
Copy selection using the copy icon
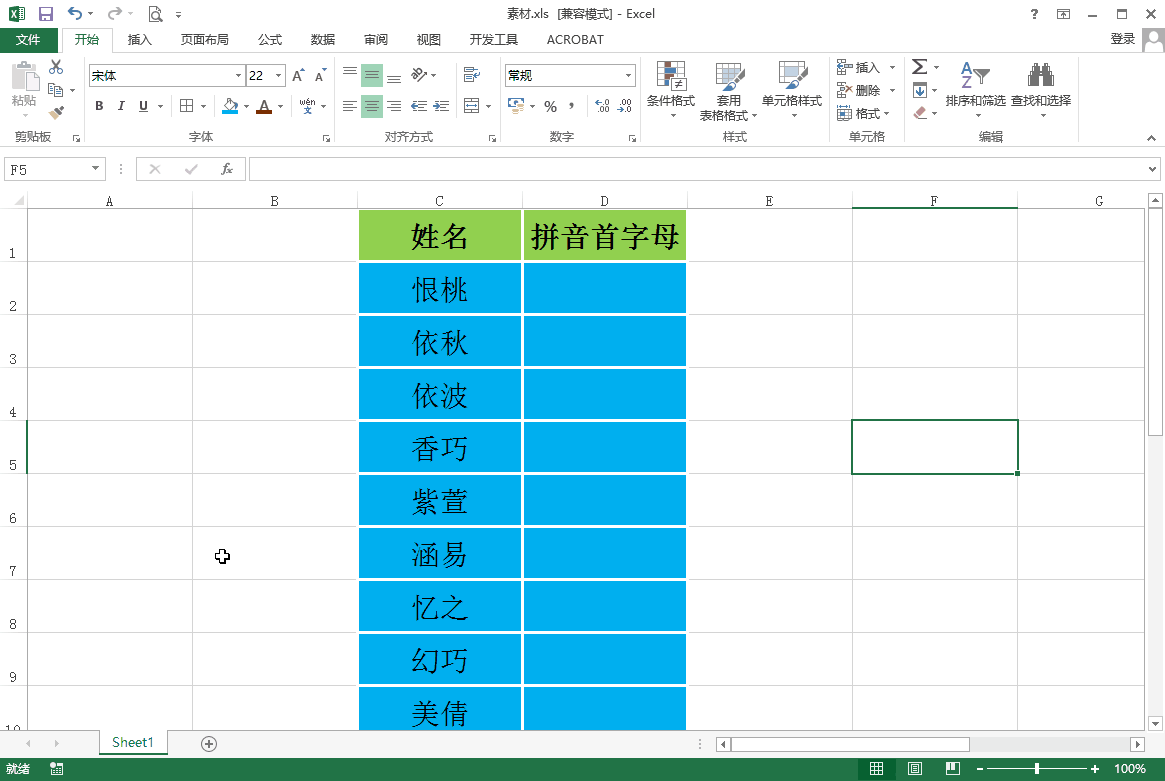pyautogui.click(x=56, y=90)
